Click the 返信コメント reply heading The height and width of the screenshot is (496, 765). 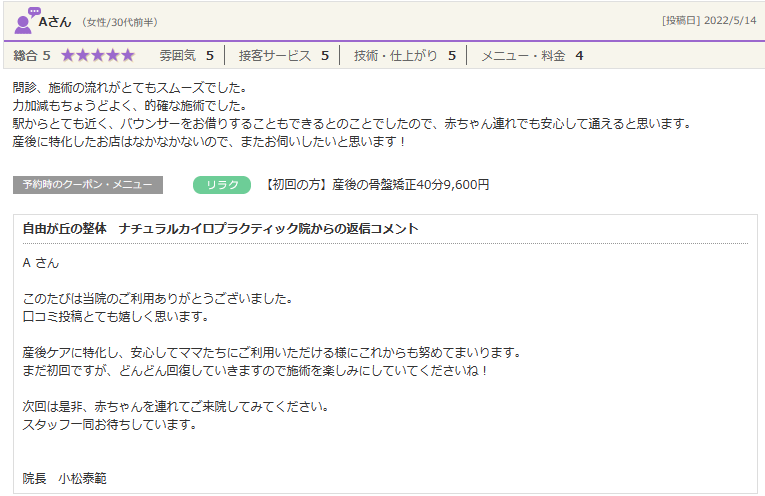click(220, 229)
